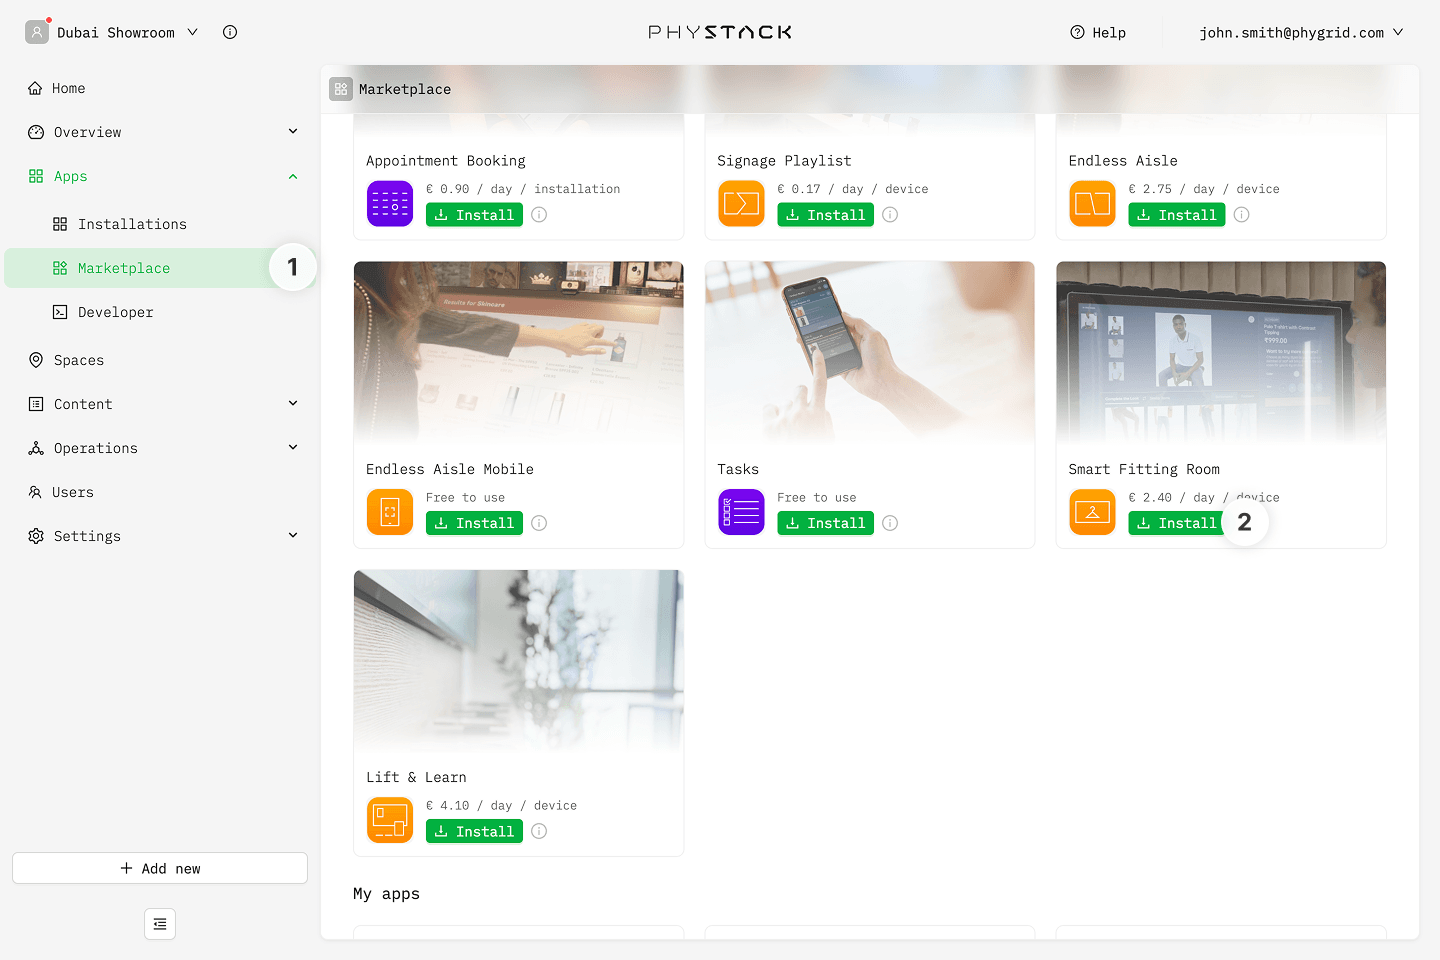Show info for Endless Aisle Mobile
This screenshot has width=1440, height=960.
pos(539,523)
